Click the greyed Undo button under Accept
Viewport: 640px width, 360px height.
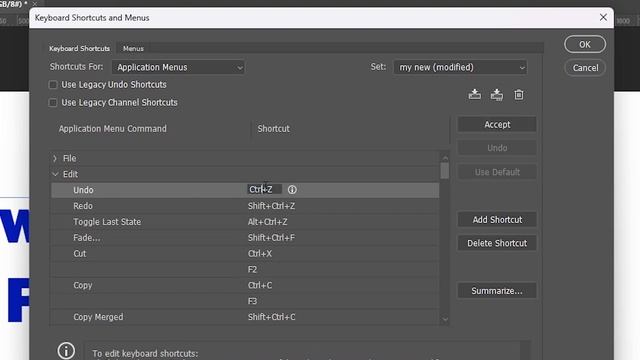497,148
